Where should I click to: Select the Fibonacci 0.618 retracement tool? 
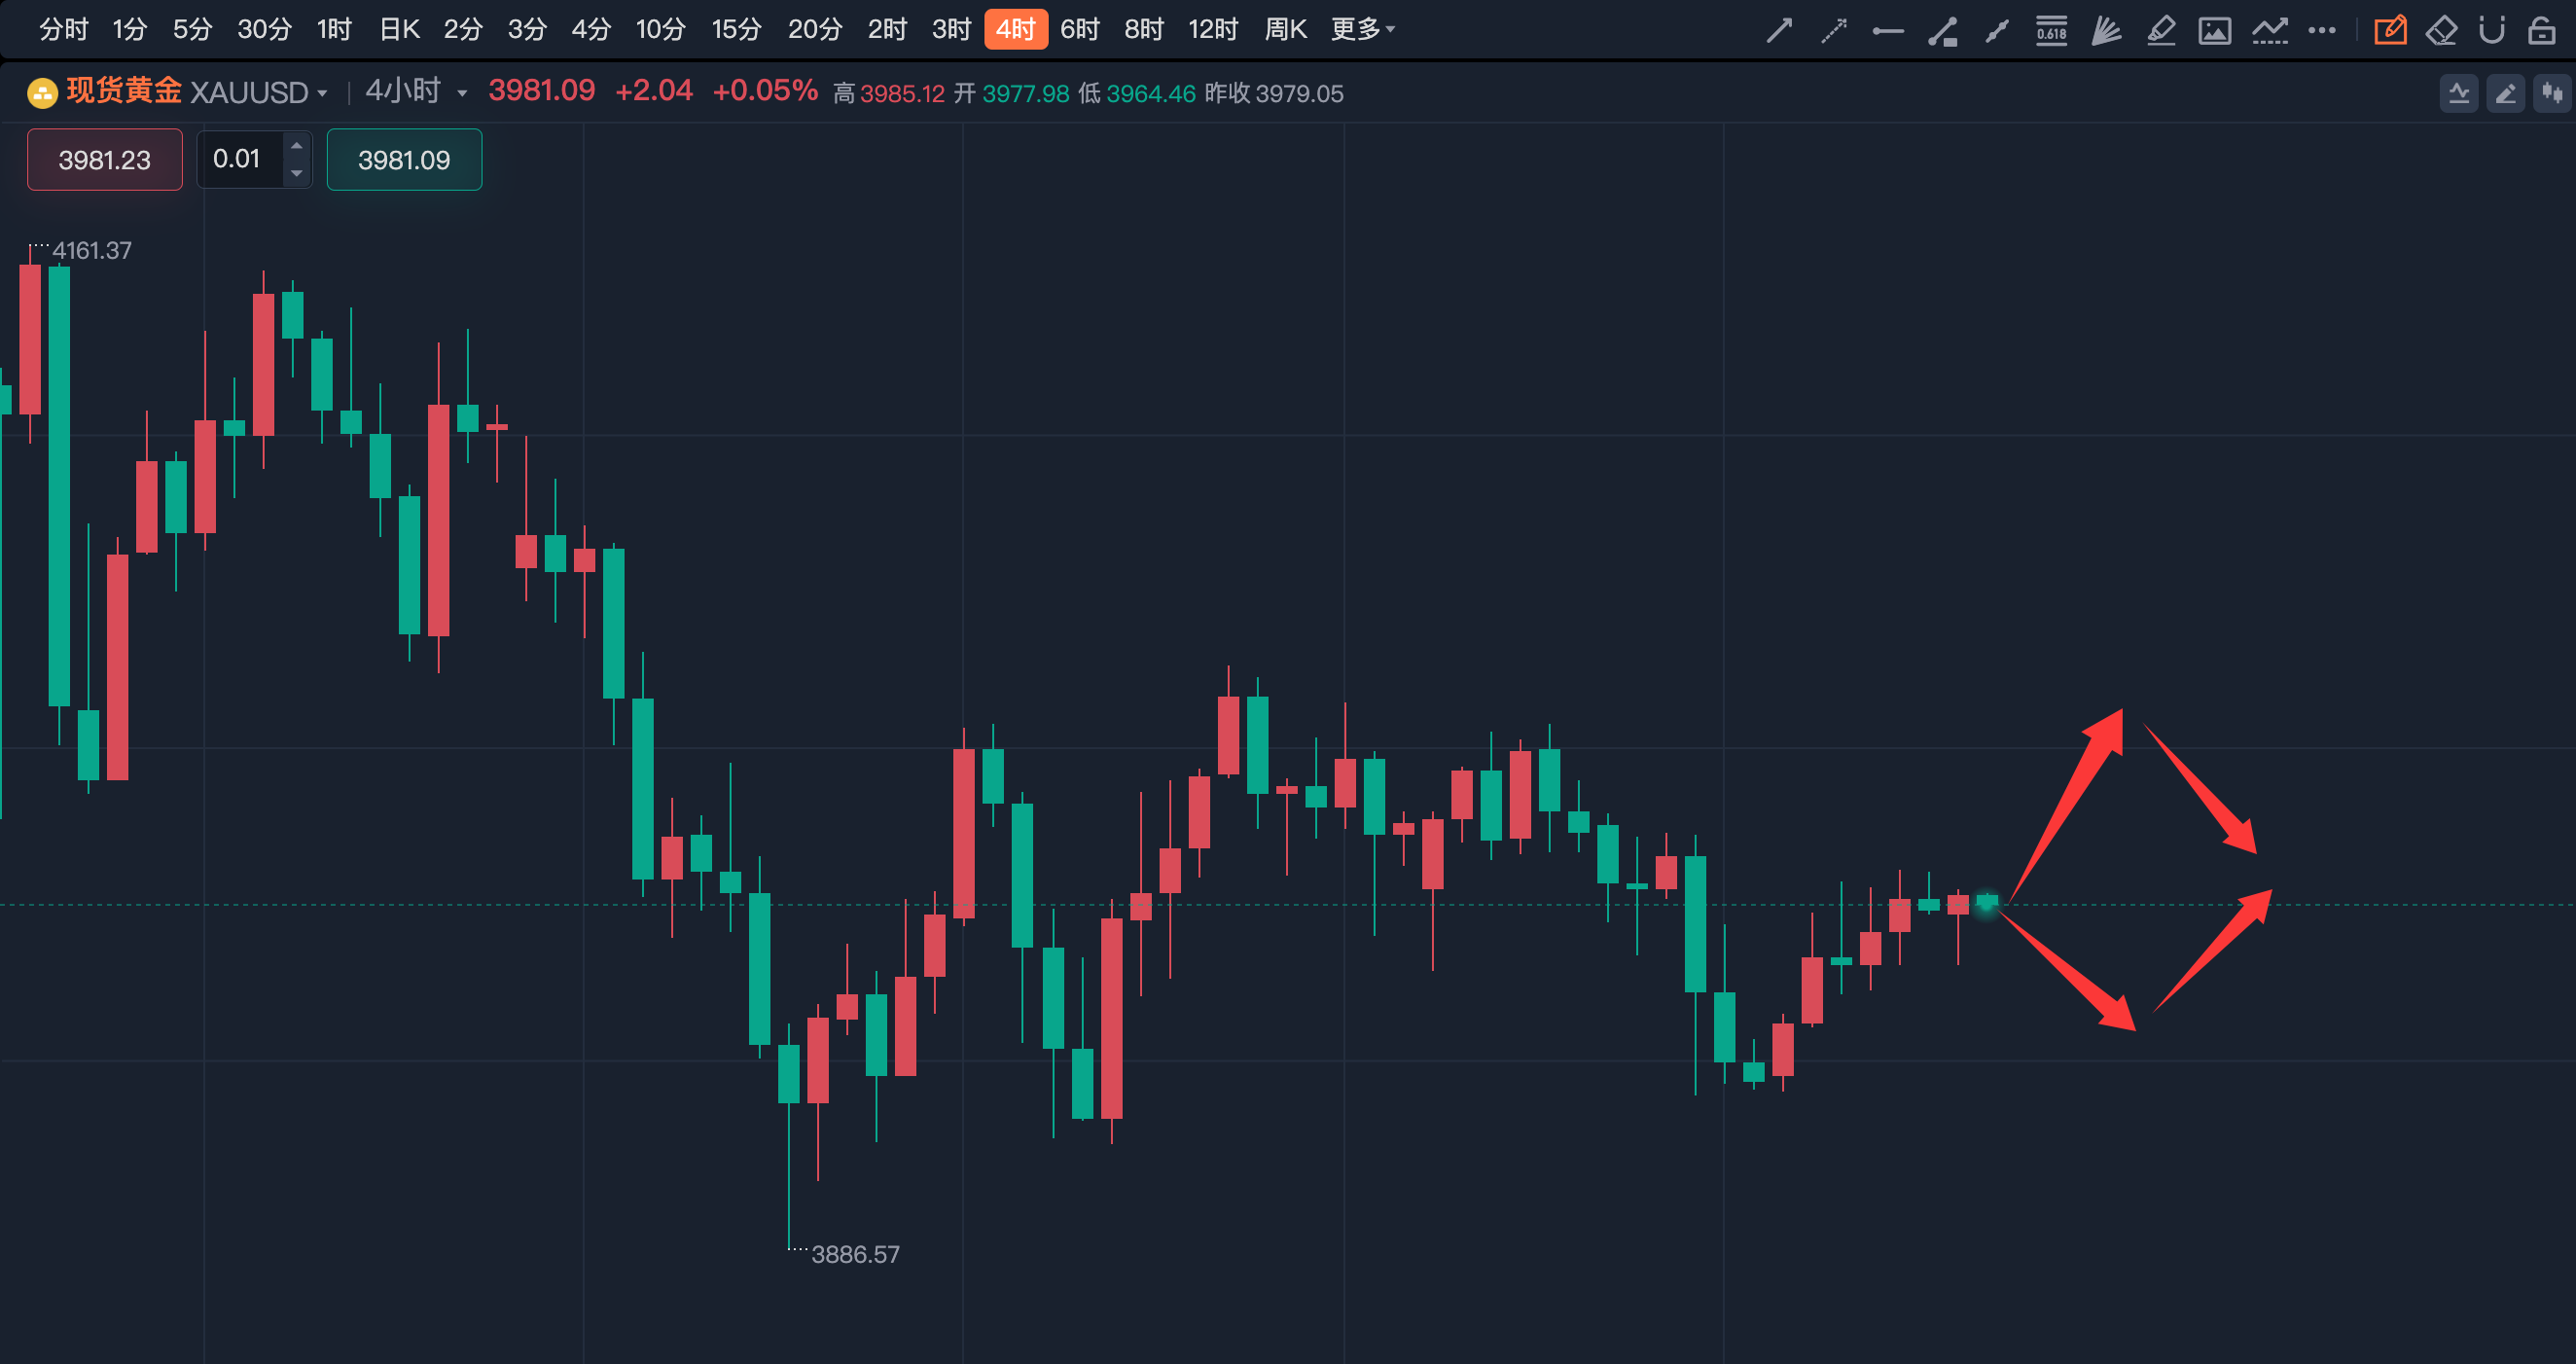tap(2051, 30)
